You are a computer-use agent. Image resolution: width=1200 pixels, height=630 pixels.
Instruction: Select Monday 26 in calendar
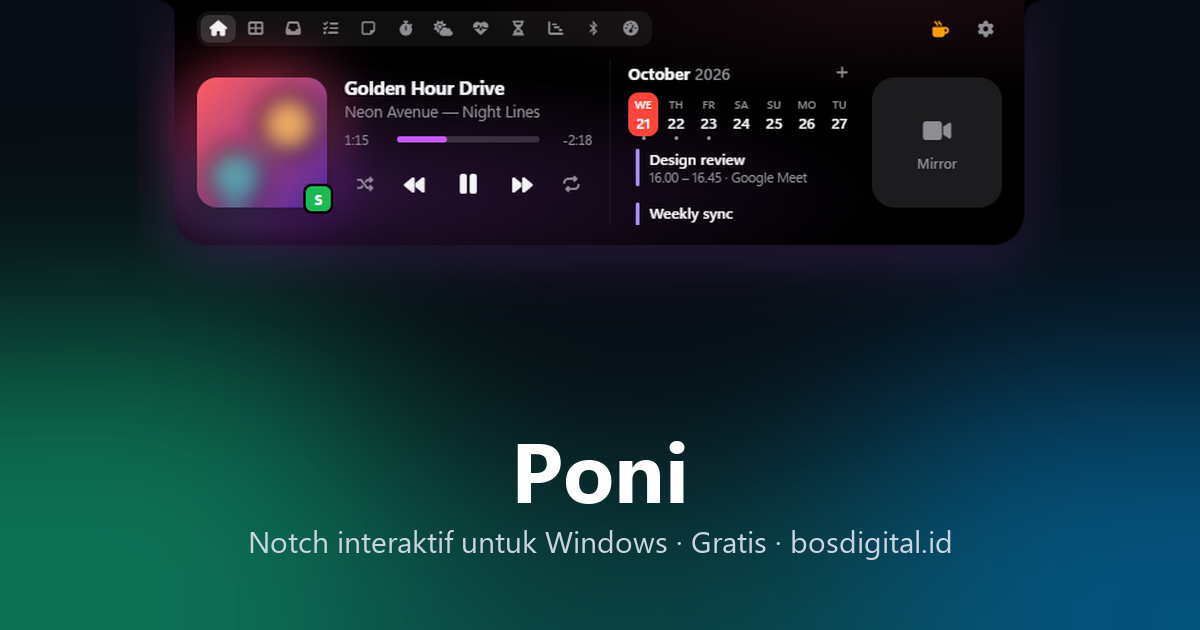pyautogui.click(x=807, y=115)
